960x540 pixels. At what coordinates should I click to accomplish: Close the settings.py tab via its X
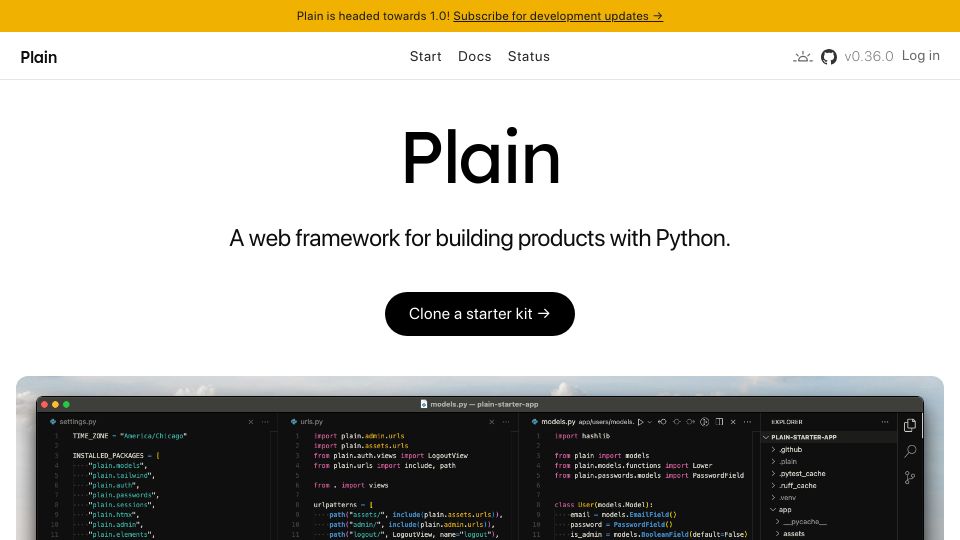(x=251, y=422)
